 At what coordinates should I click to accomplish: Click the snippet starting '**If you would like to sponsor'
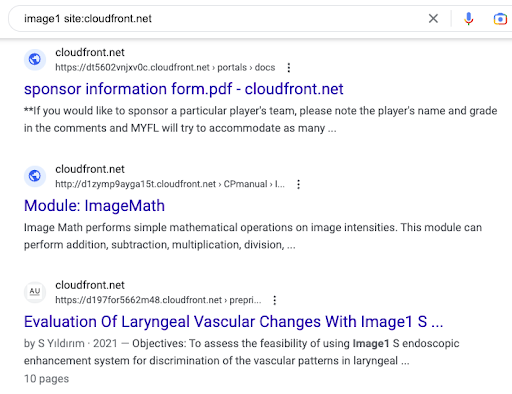[x=261, y=119]
